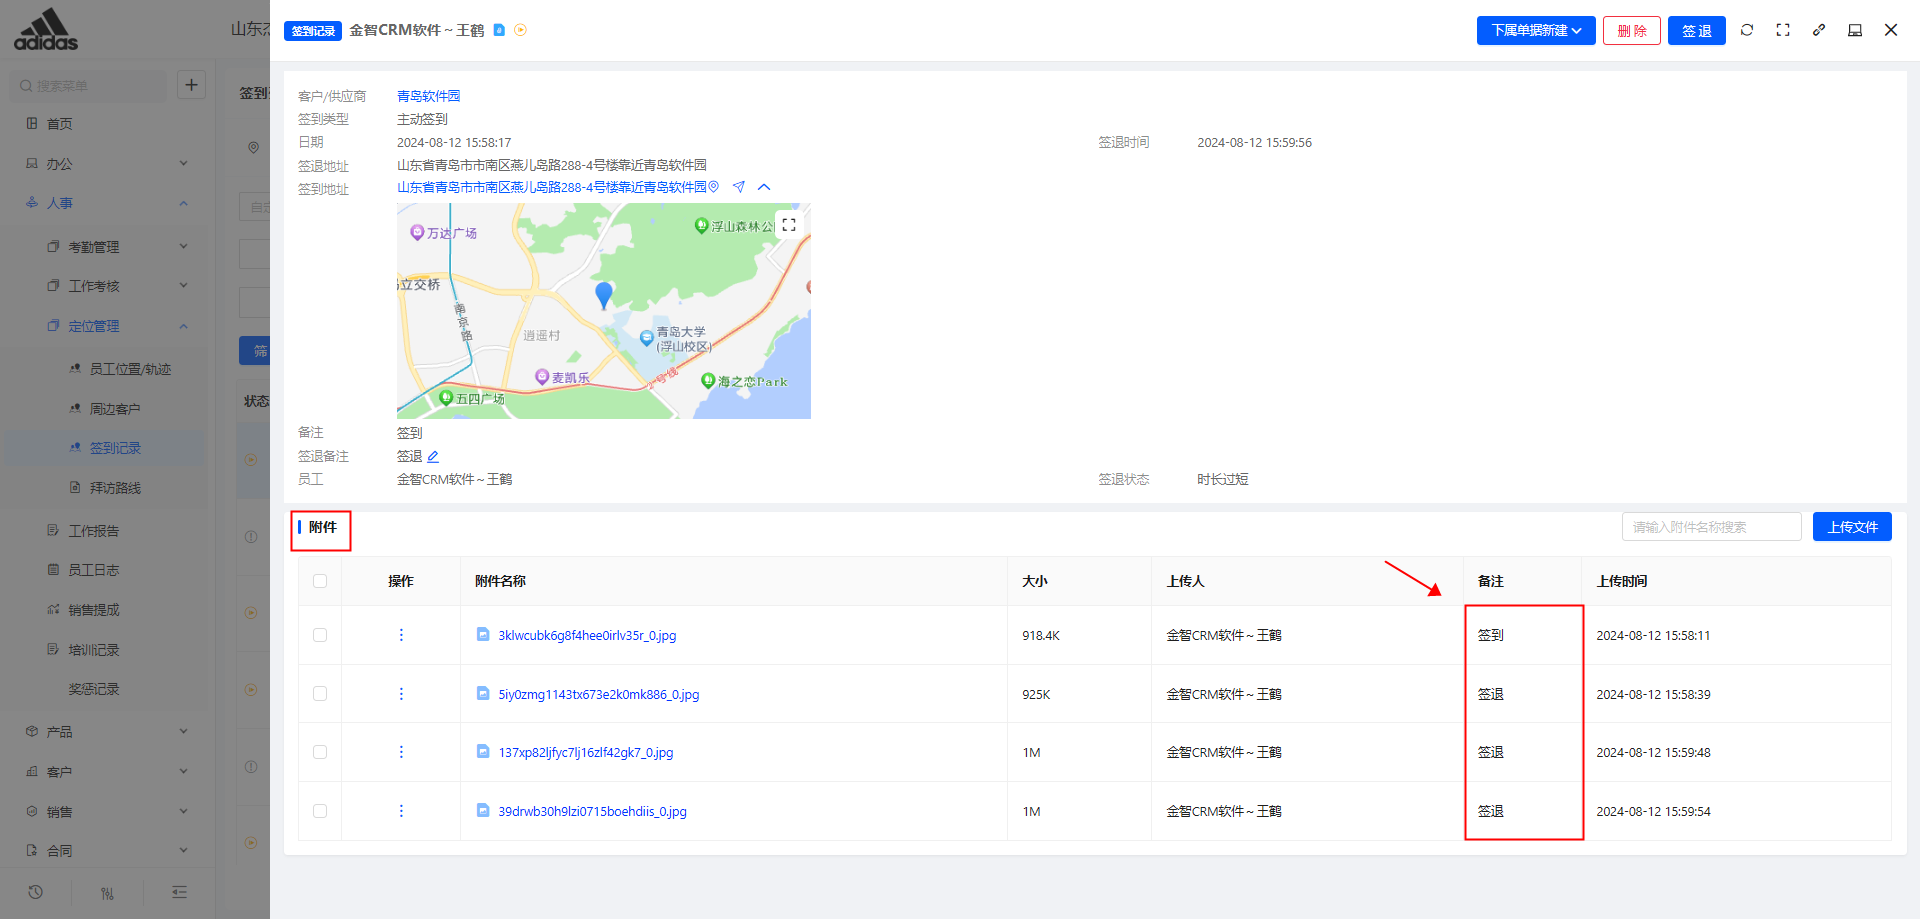
Task: Click the blue 签退 button
Action: [x=1697, y=31]
